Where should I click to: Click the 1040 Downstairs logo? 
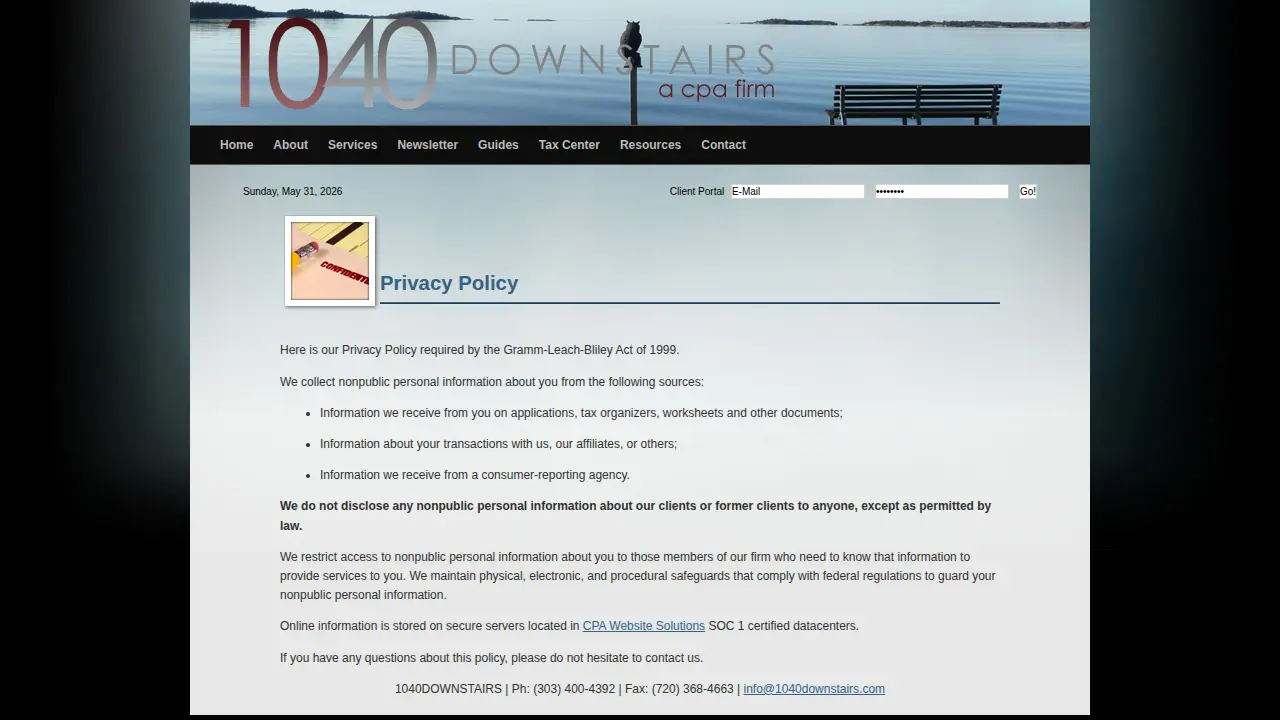[500, 64]
